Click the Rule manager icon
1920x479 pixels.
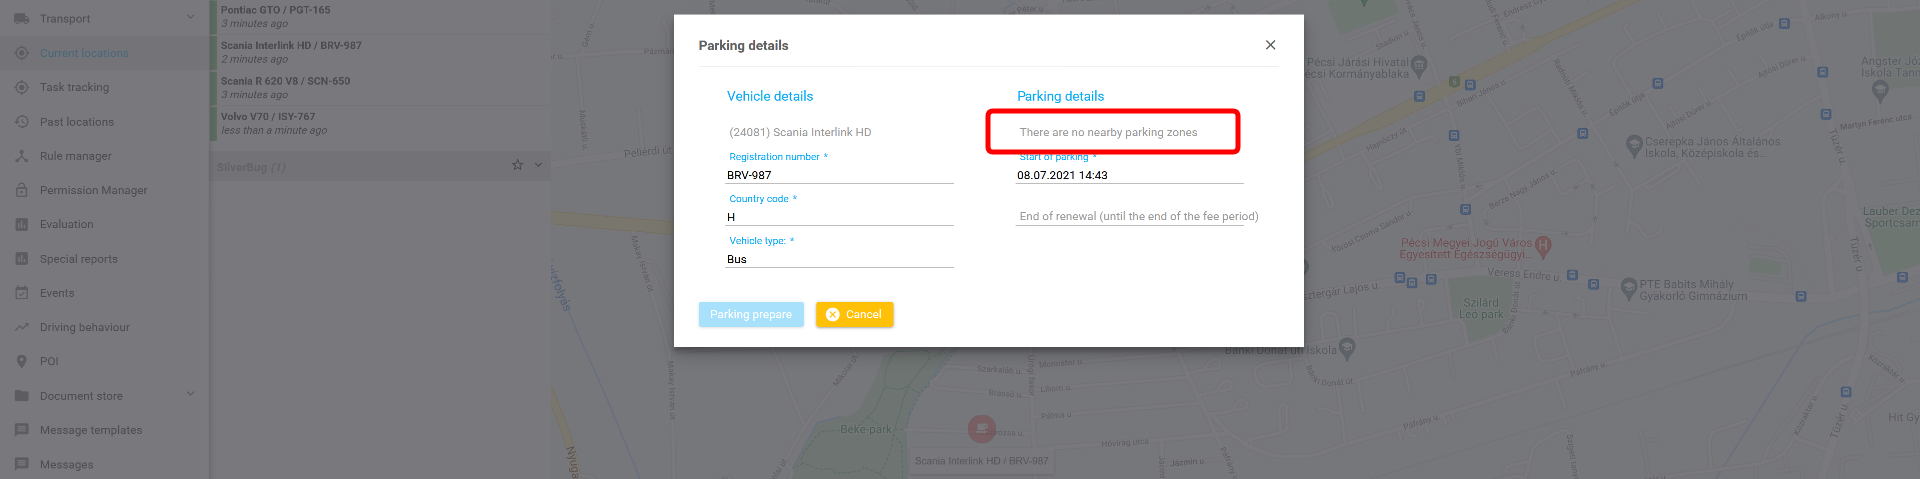coord(21,156)
